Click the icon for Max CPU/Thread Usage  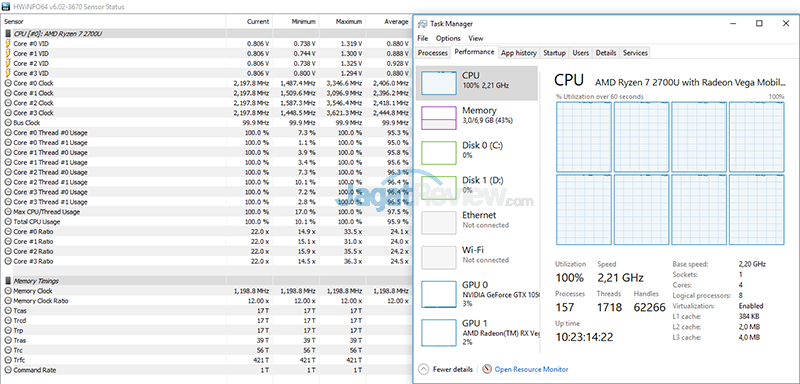[8, 212]
